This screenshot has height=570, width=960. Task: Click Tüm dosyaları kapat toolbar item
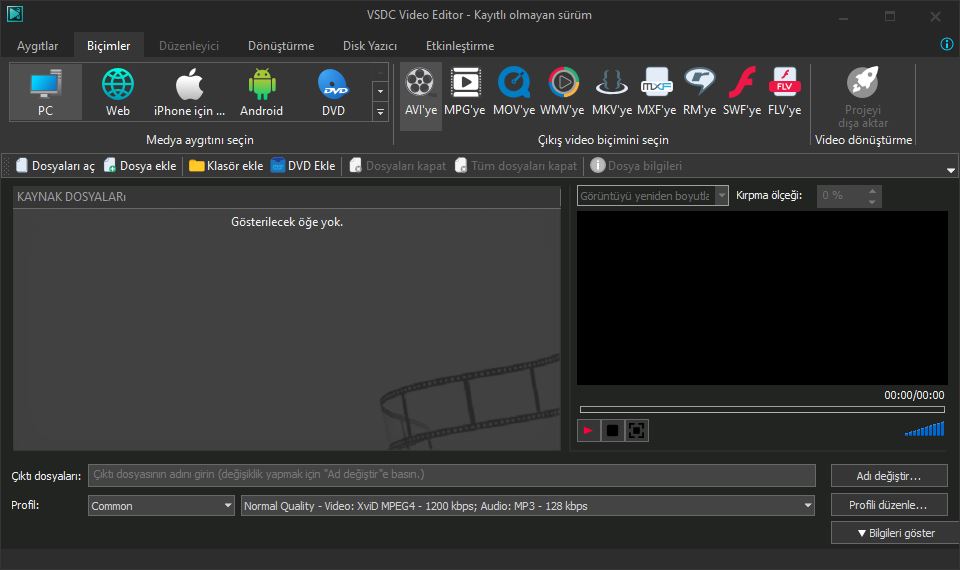coord(516,165)
